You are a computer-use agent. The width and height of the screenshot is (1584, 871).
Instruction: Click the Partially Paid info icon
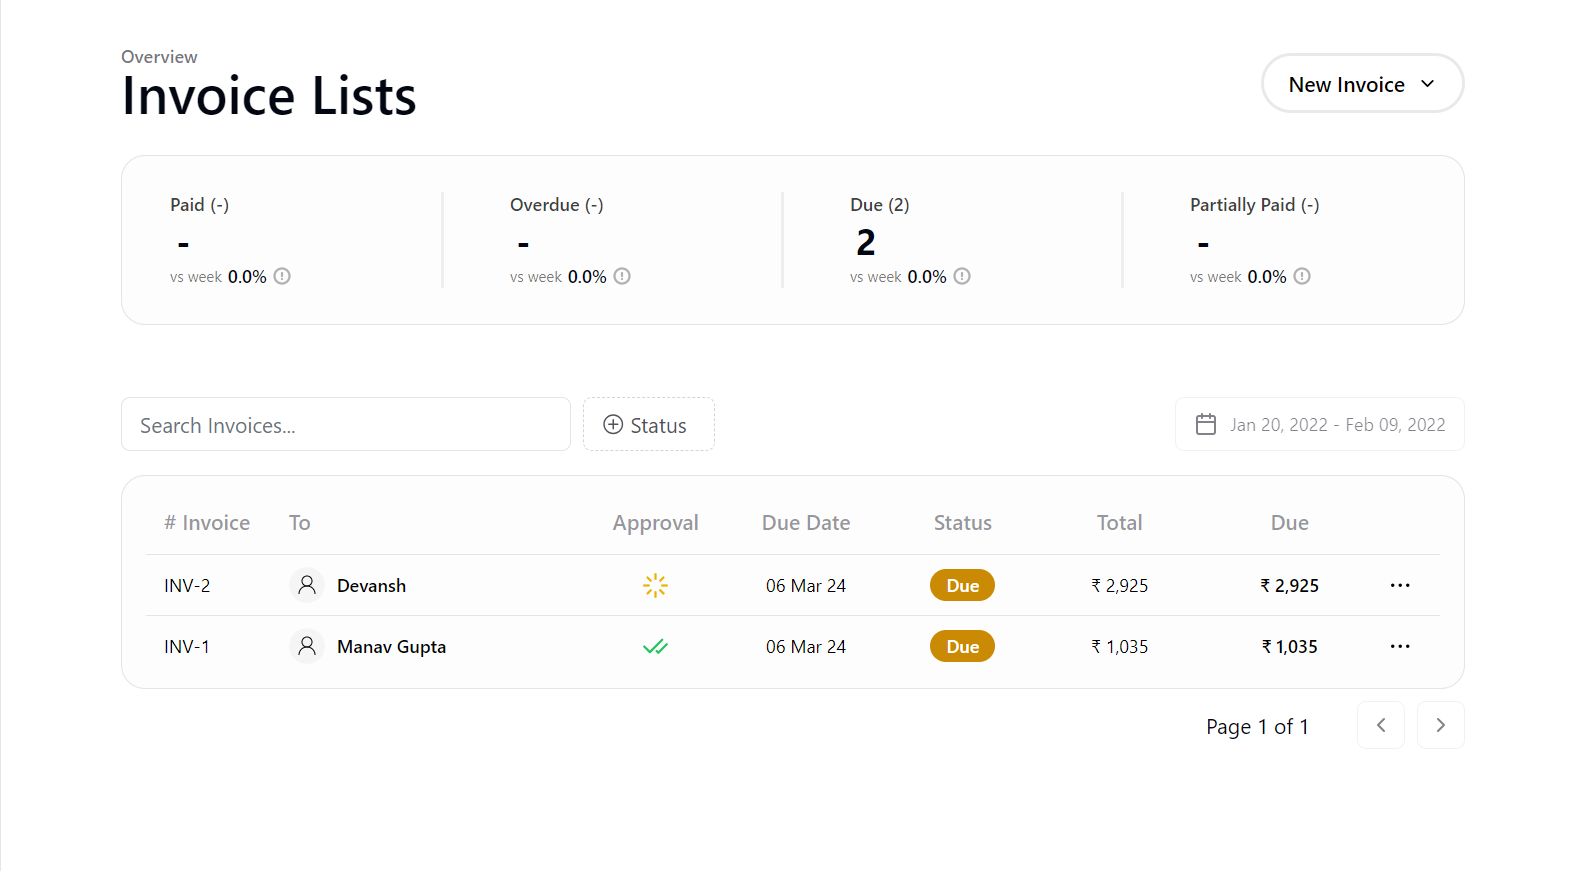(x=1302, y=277)
